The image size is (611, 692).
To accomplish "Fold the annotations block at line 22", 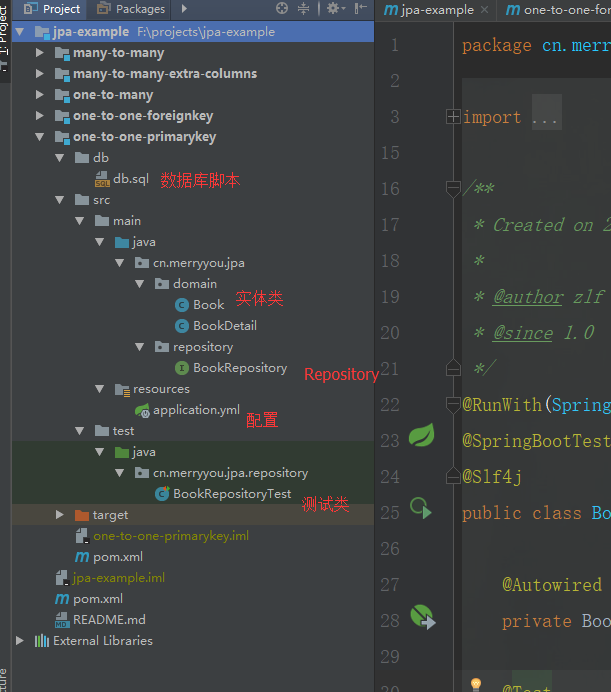I will (x=453, y=405).
